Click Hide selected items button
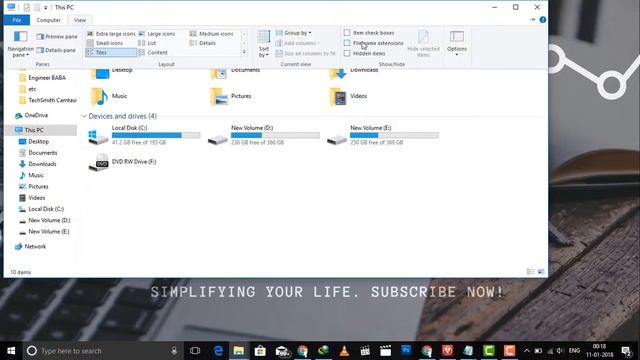This screenshot has height=360, width=640. [x=423, y=44]
